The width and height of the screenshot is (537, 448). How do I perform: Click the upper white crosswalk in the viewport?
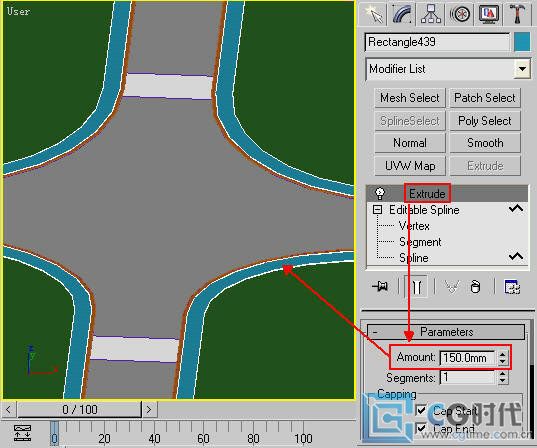coord(168,86)
